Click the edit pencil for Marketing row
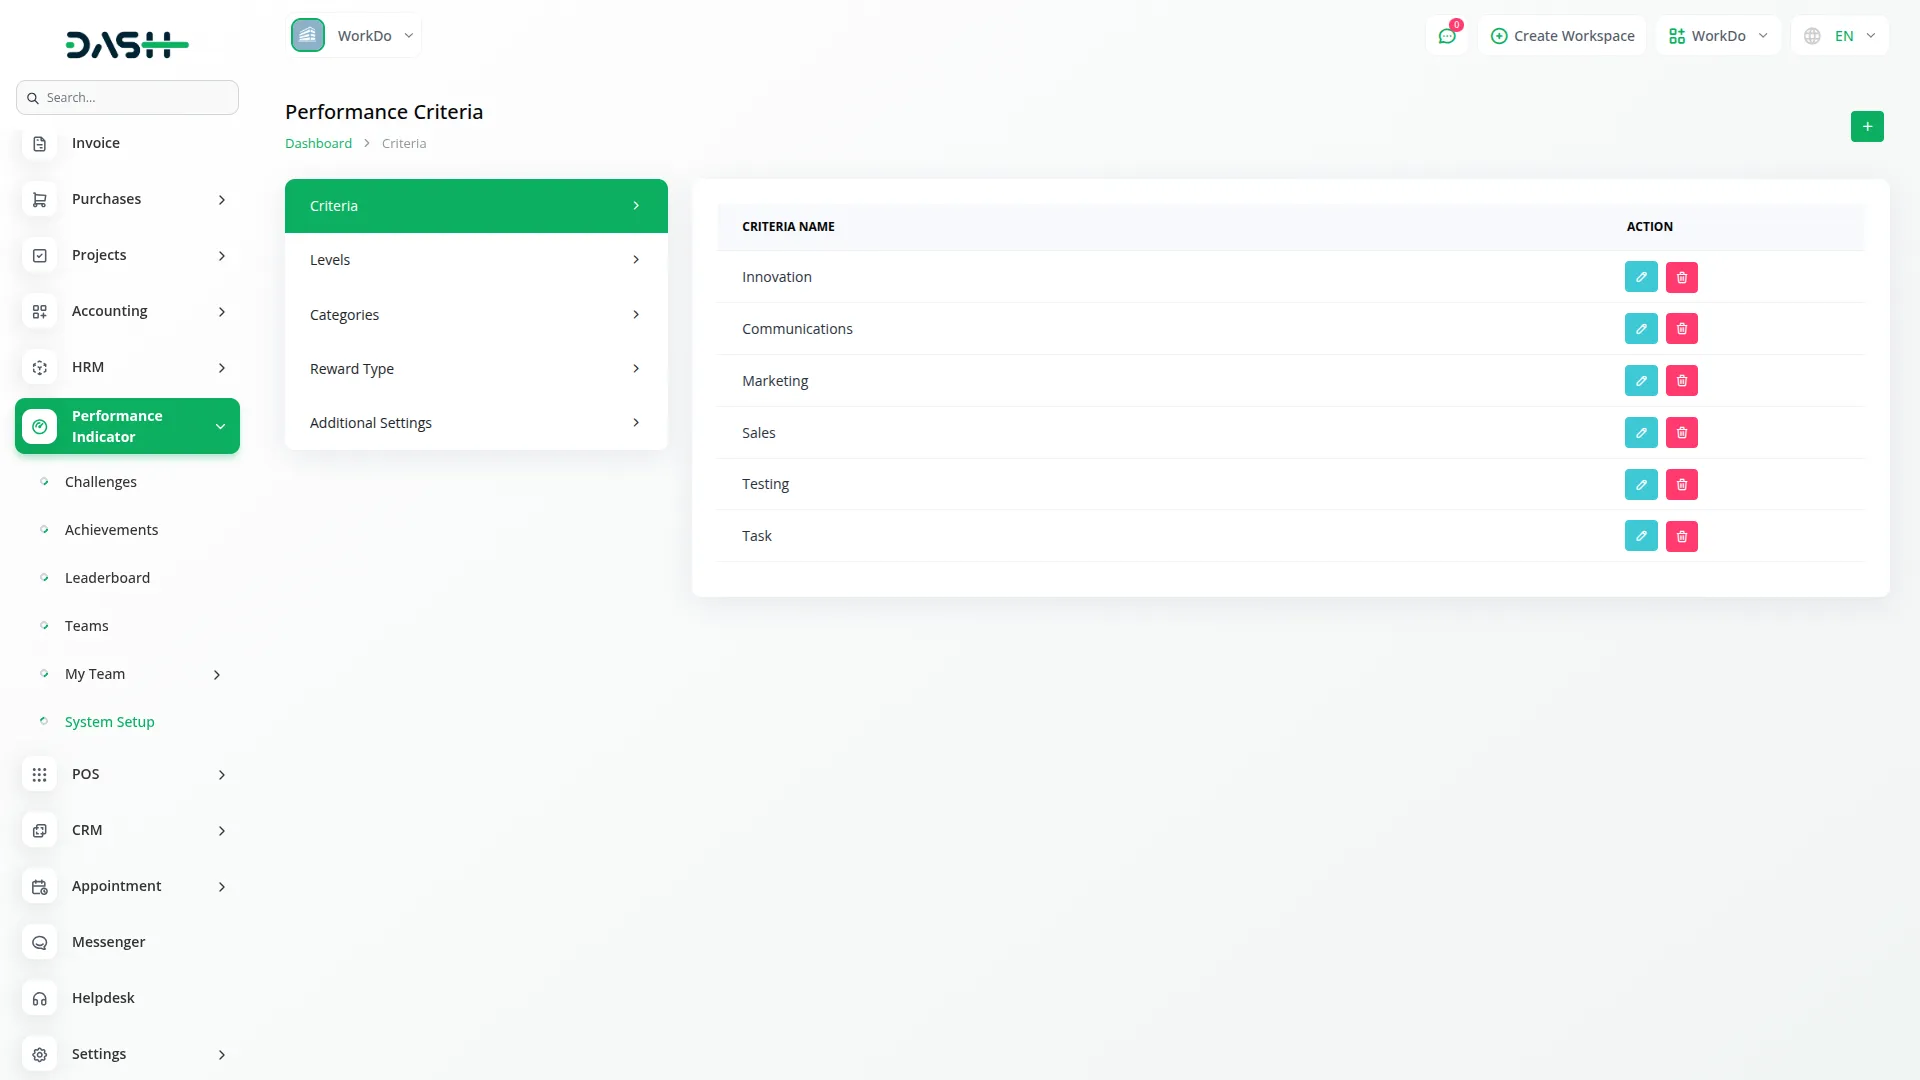Viewport: 1920px width, 1080px height. tap(1641, 381)
